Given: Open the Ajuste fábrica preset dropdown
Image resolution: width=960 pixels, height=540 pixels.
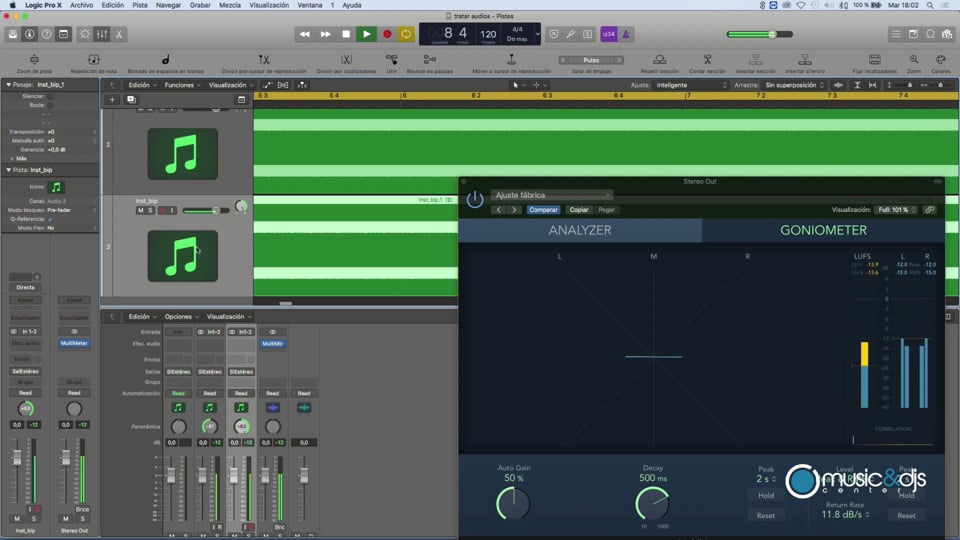Looking at the screenshot, I should pos(552,195).
